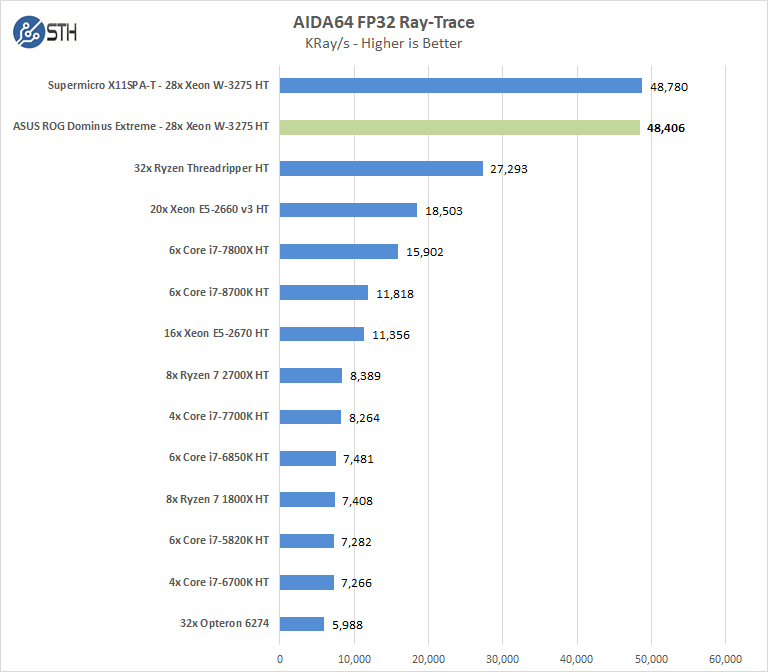The height and width of the screenshot is (672, 768).
Task: Click the 6x Core i7-7800X HT label
Action: coord(219,250)
